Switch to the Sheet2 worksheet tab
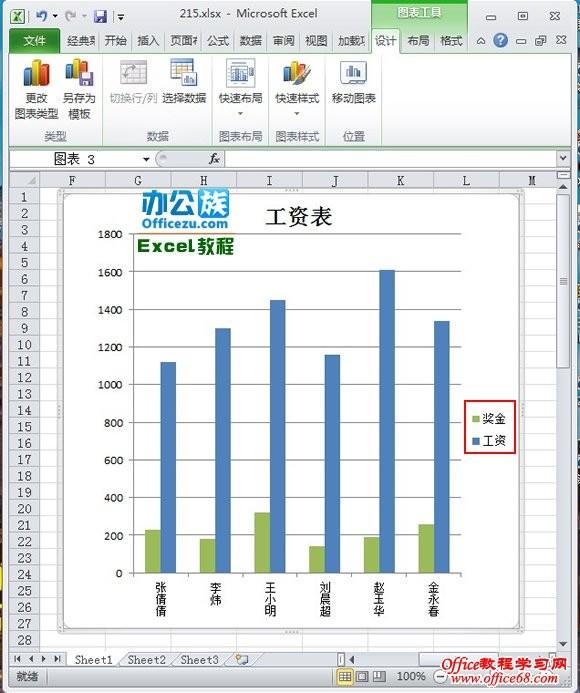Viewport: 580px width, 693px height. (146, 660)
